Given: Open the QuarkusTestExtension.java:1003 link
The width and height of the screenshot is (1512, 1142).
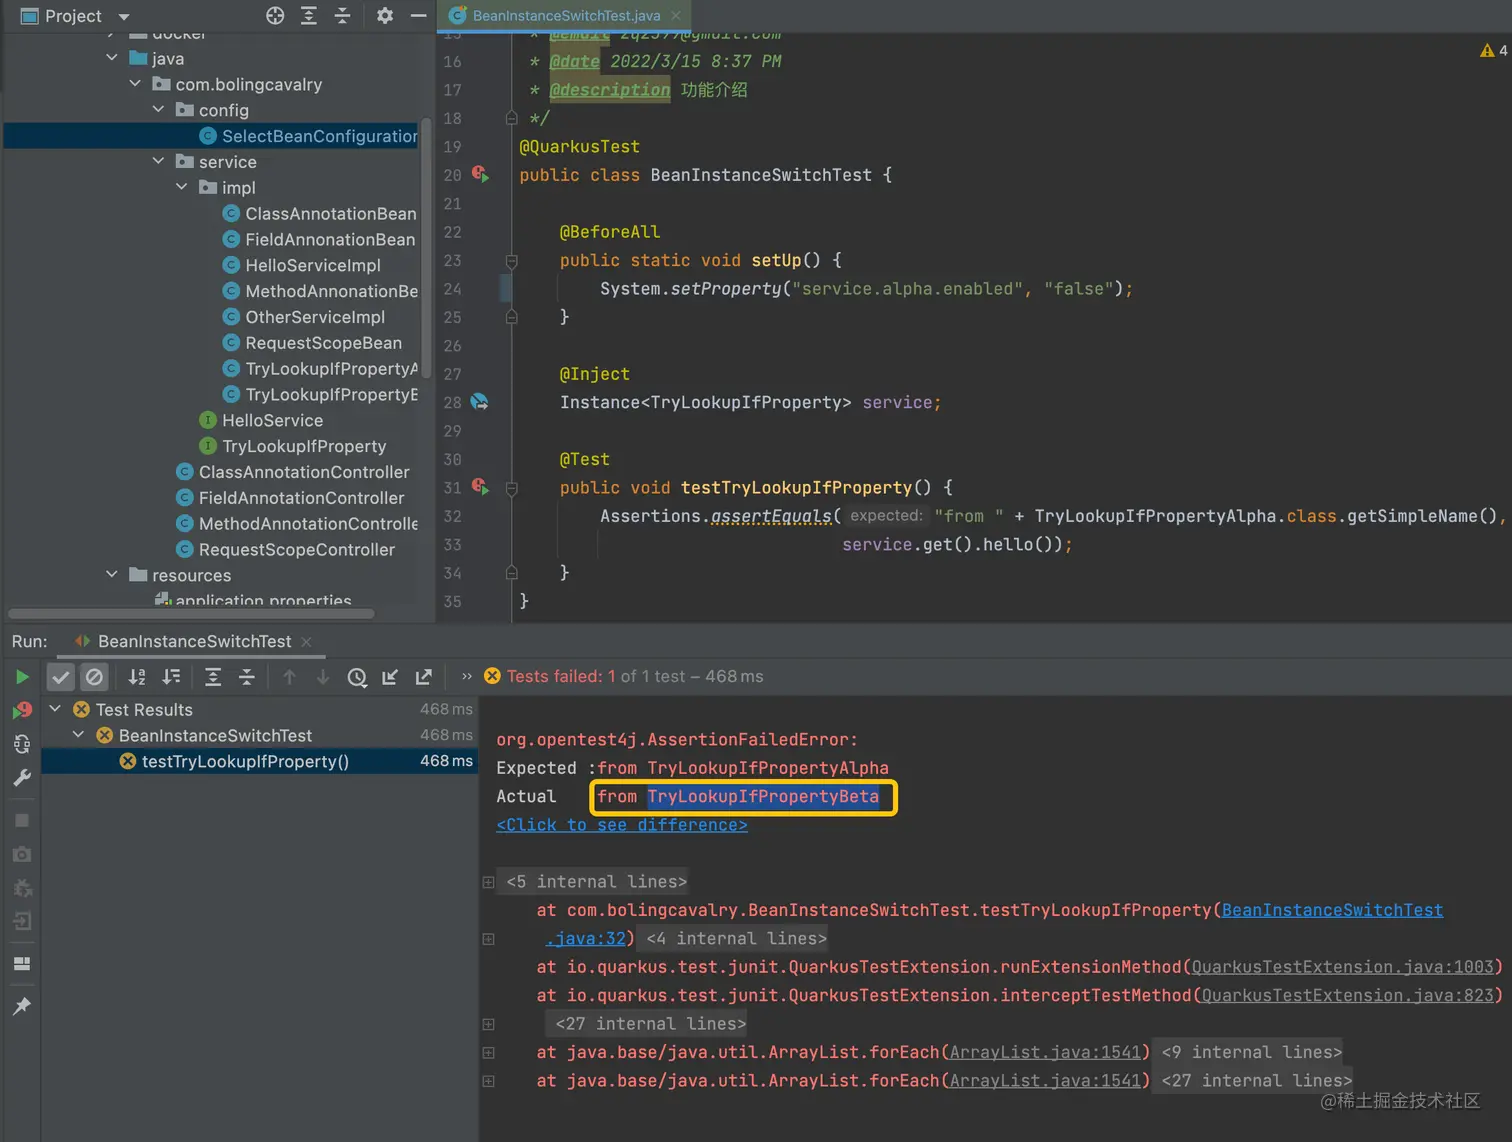Looking at the screenshot, I should point(1342,967).
